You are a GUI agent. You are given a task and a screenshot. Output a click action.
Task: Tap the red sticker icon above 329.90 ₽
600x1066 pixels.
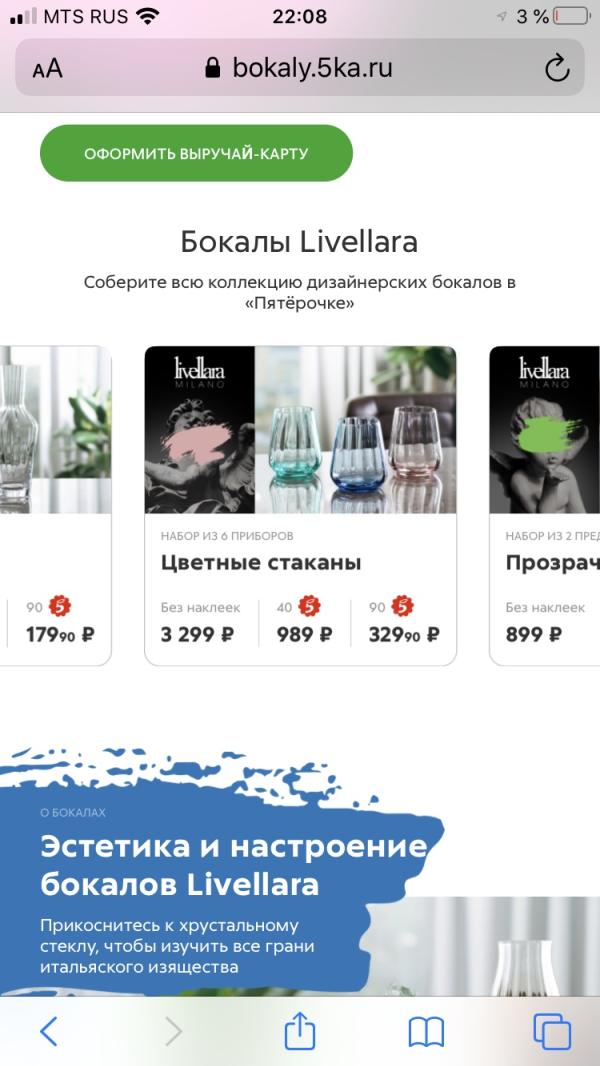point(403,605)
